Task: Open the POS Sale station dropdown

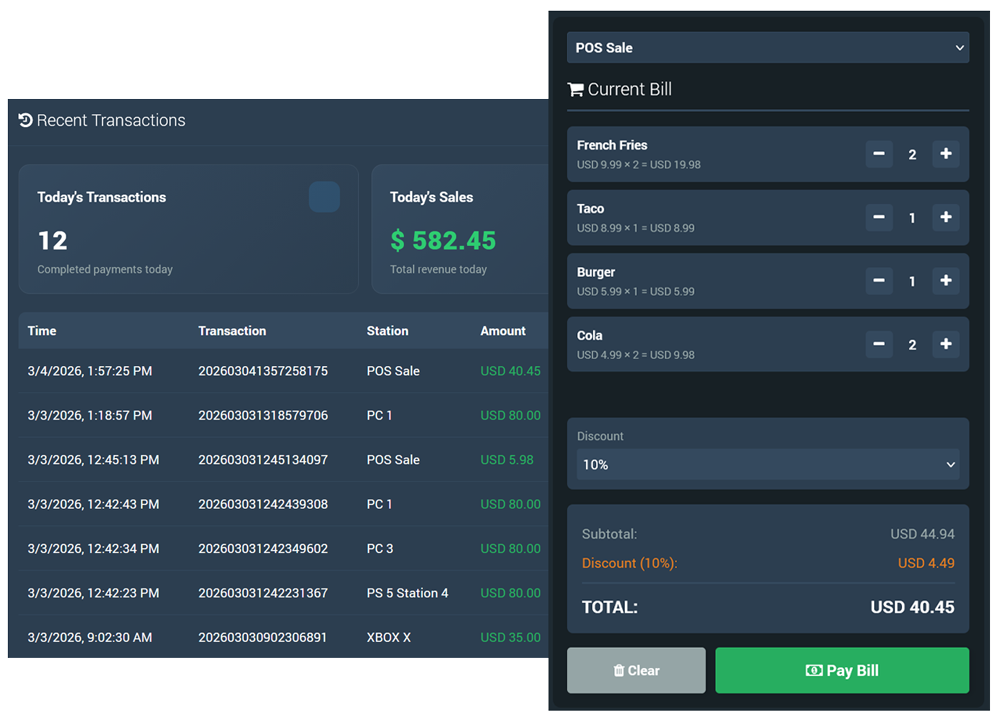Action: (x=767, y=48)
